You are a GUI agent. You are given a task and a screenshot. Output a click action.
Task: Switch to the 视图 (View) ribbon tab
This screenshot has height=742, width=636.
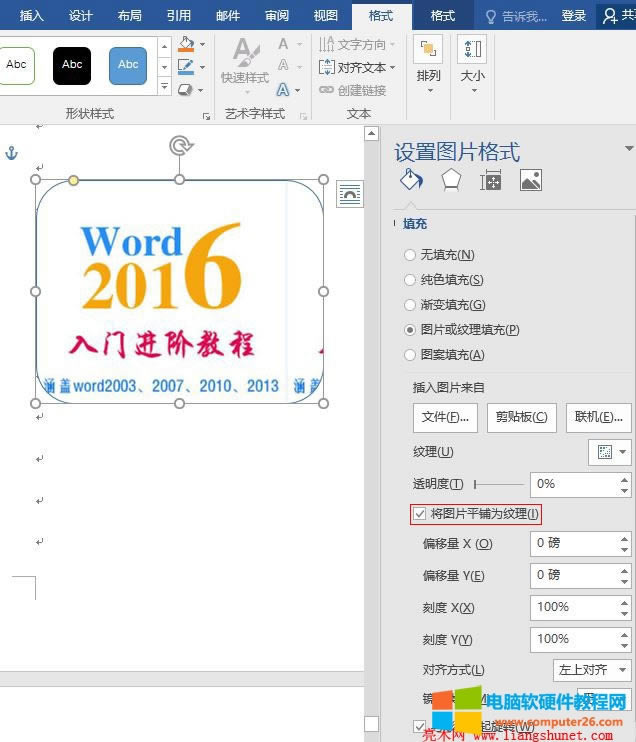click(325, 16)
